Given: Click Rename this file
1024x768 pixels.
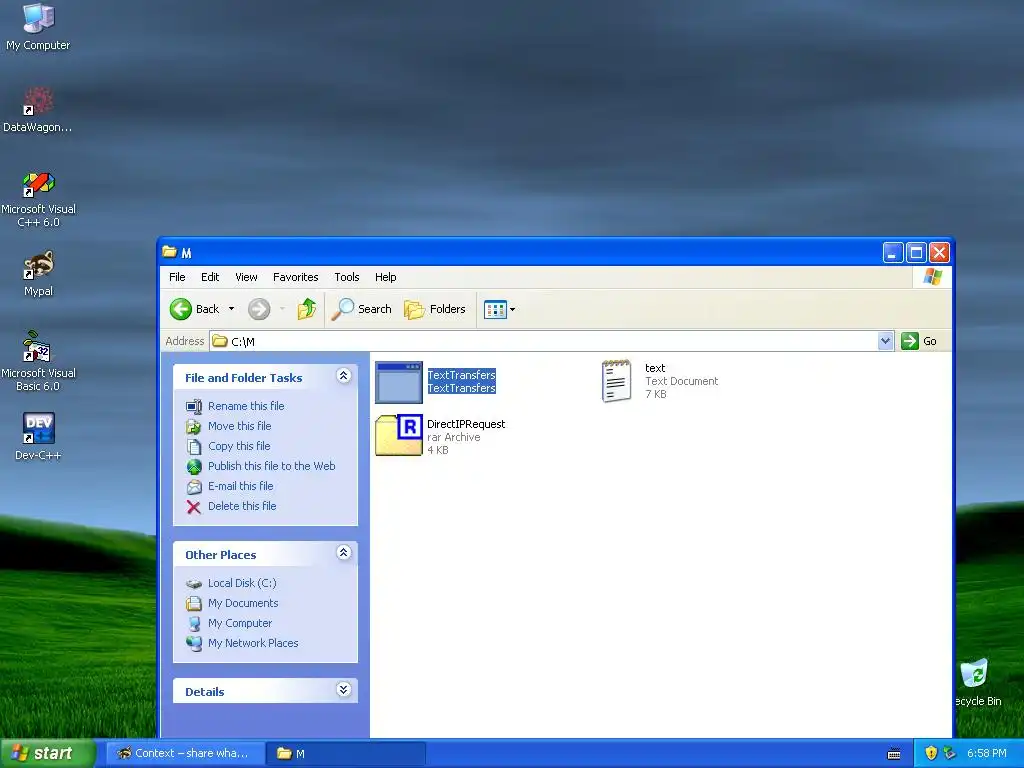Looking at the screenshot, I should point(246,406).
